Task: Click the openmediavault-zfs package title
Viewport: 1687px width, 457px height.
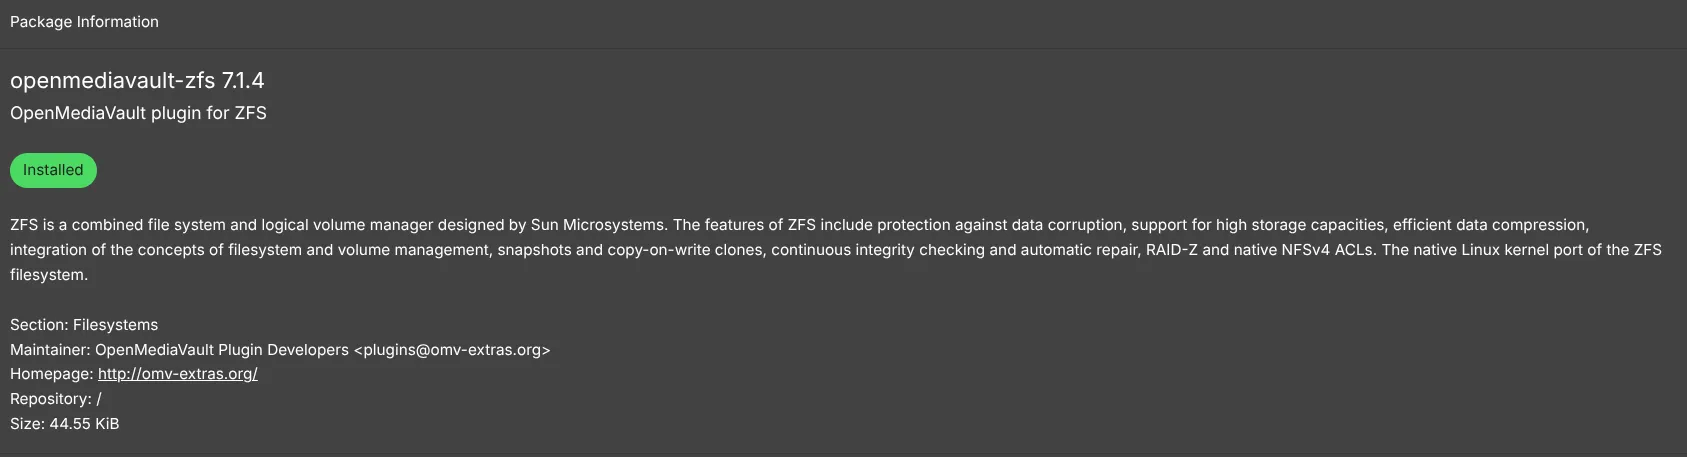Action: [112, 80]
